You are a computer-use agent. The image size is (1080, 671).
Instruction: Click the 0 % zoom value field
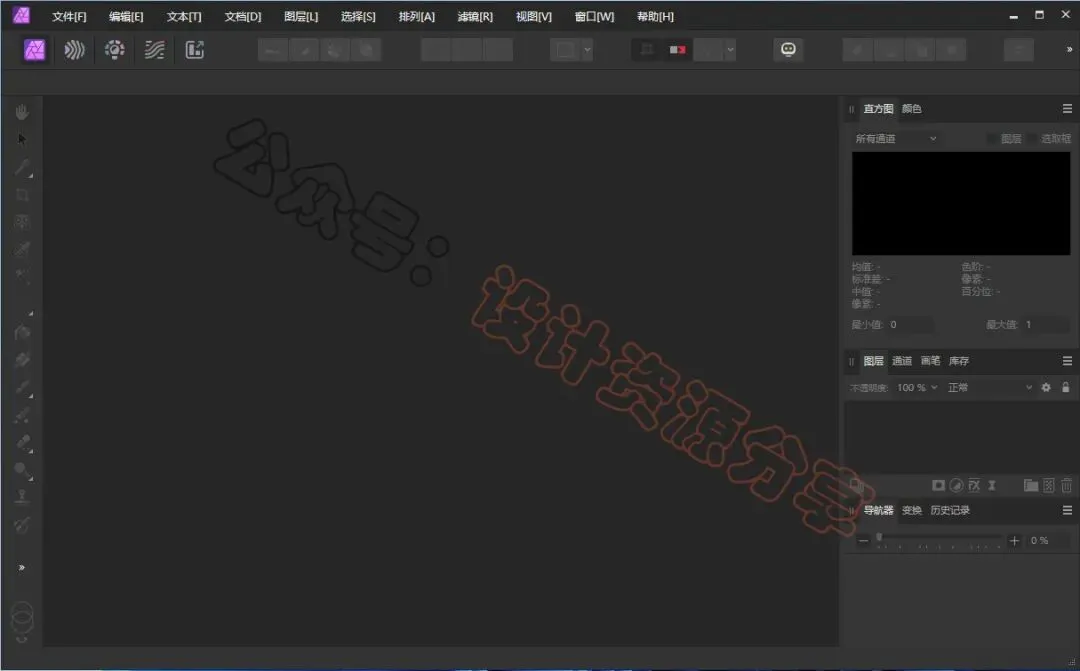1047,541
